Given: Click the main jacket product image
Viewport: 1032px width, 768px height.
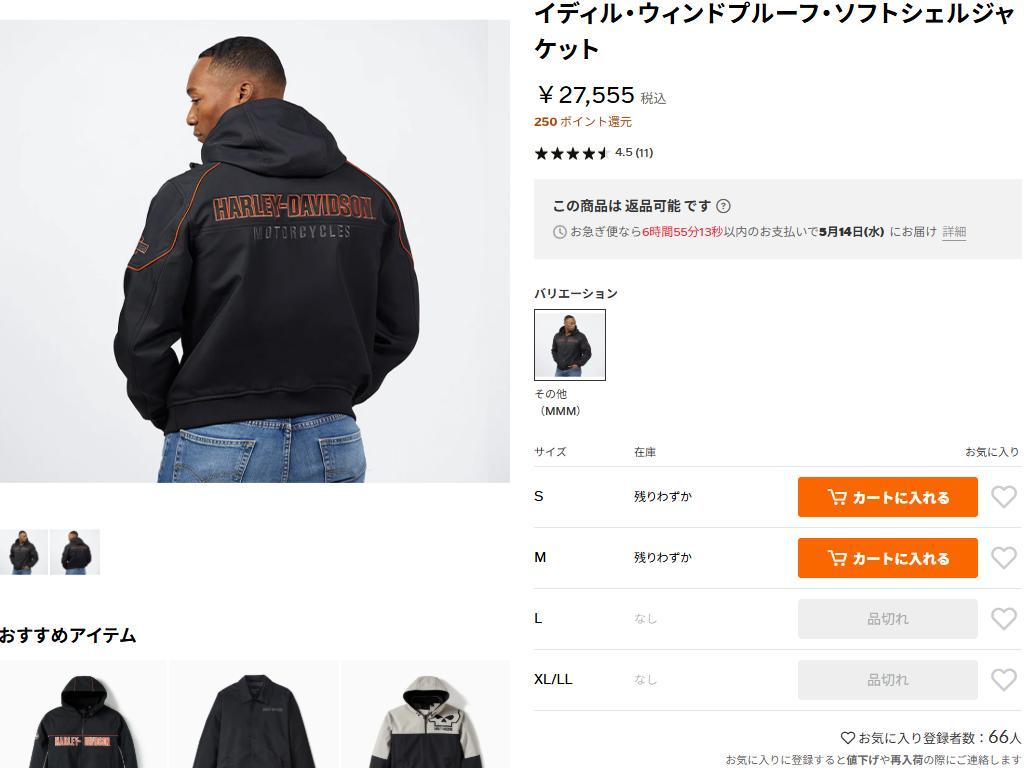Looking at the screenshot, I should 255,251.
